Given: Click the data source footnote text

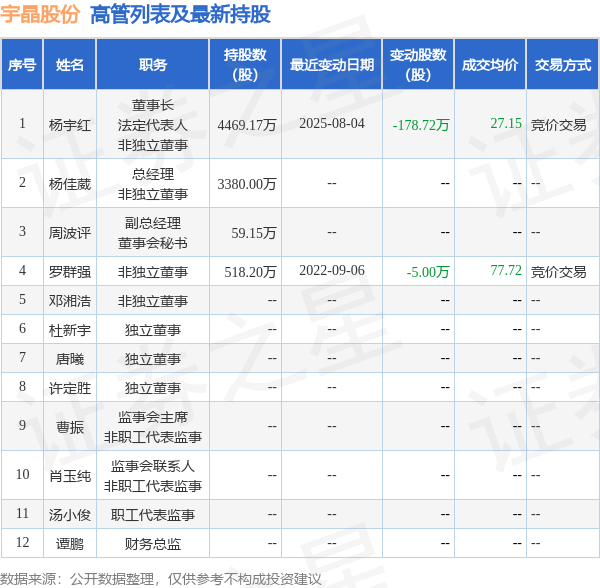Looking at the screenshot, I should point(161,579).
